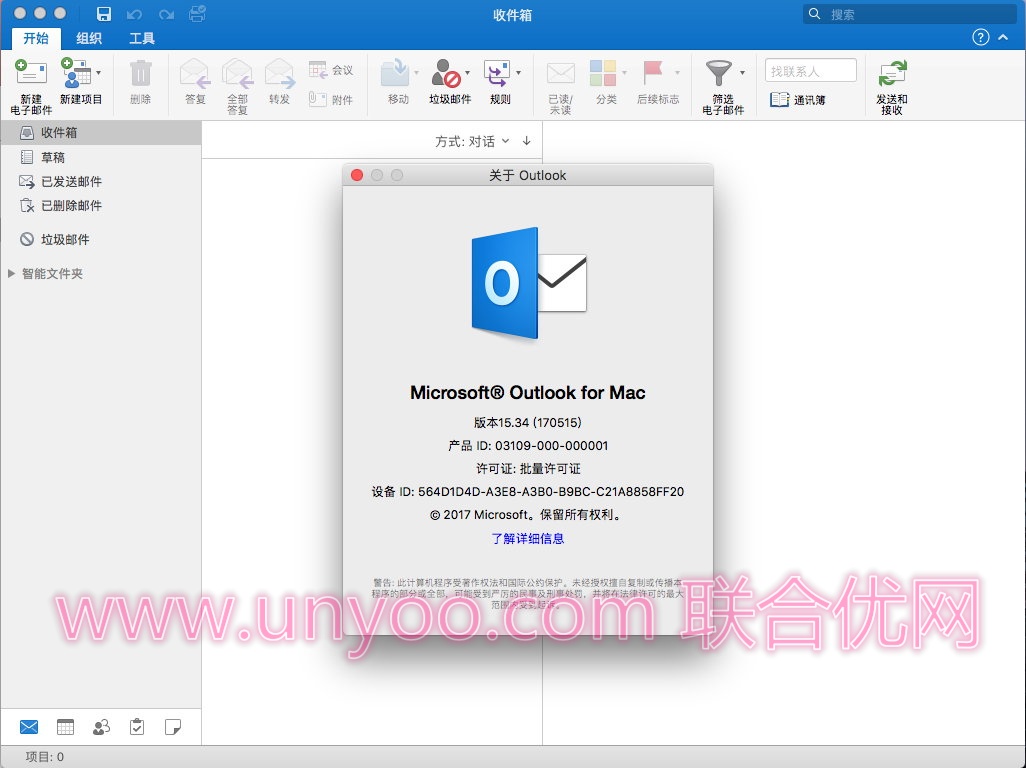Click the Attachment (附件) button
Screen dimensions: 1026x768
click(x=331, y=99)
